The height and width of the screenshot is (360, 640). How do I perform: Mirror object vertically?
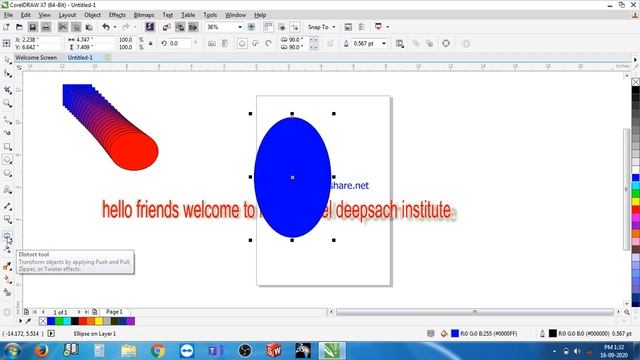[225, 43]
